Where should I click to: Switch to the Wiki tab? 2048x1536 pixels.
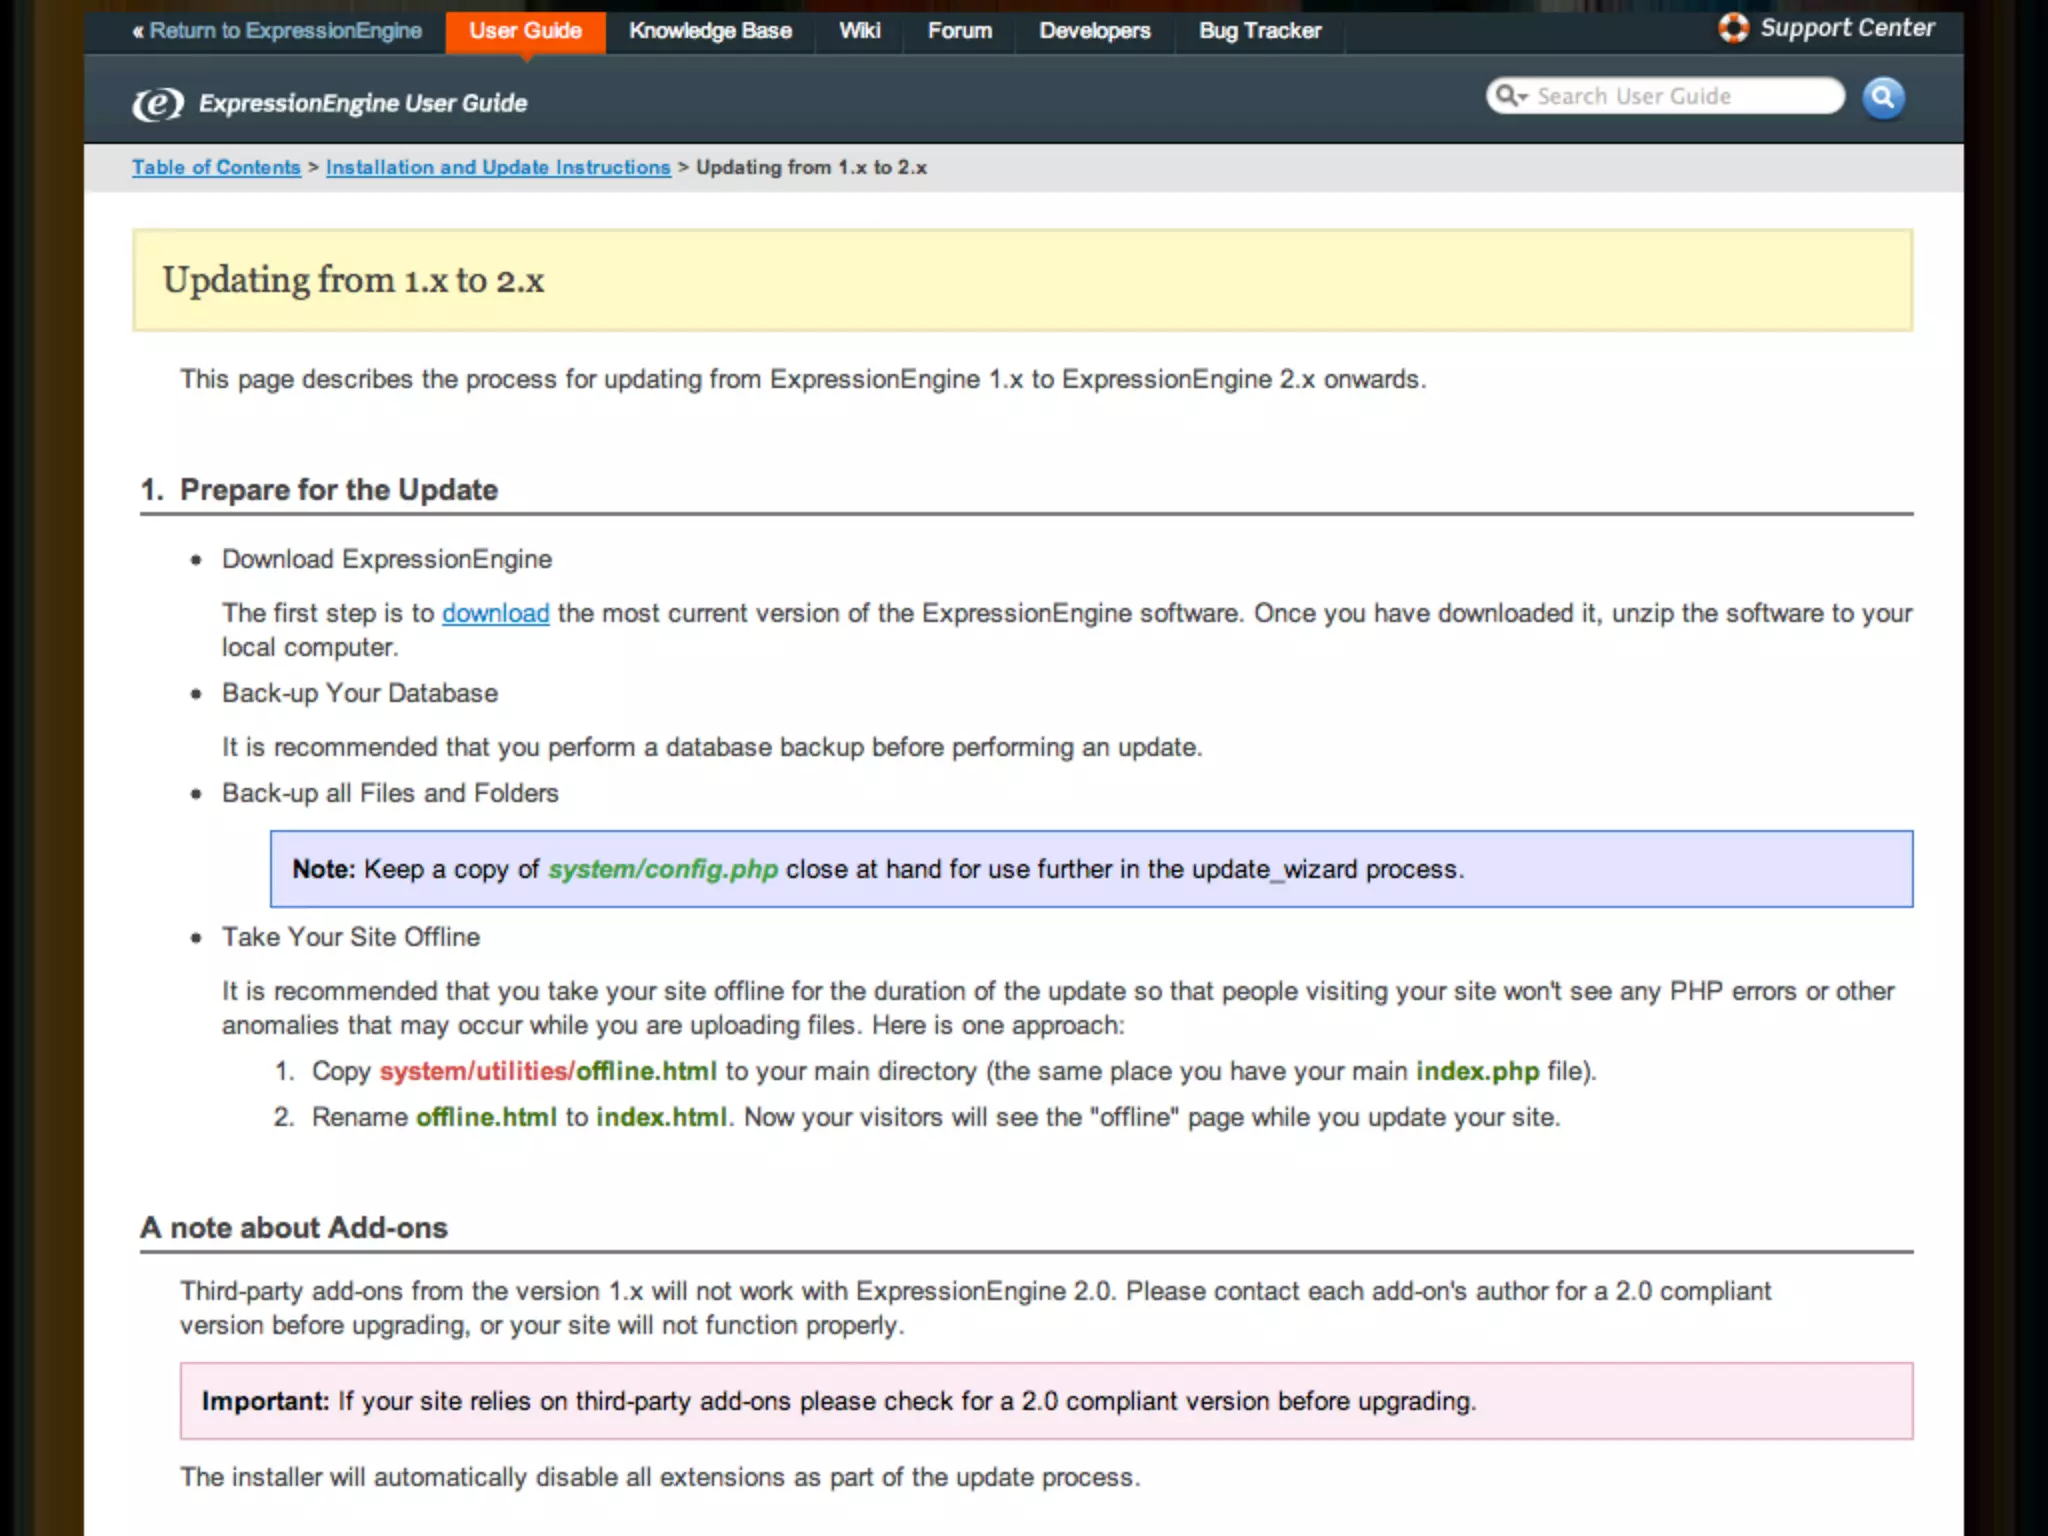(859, 31)
